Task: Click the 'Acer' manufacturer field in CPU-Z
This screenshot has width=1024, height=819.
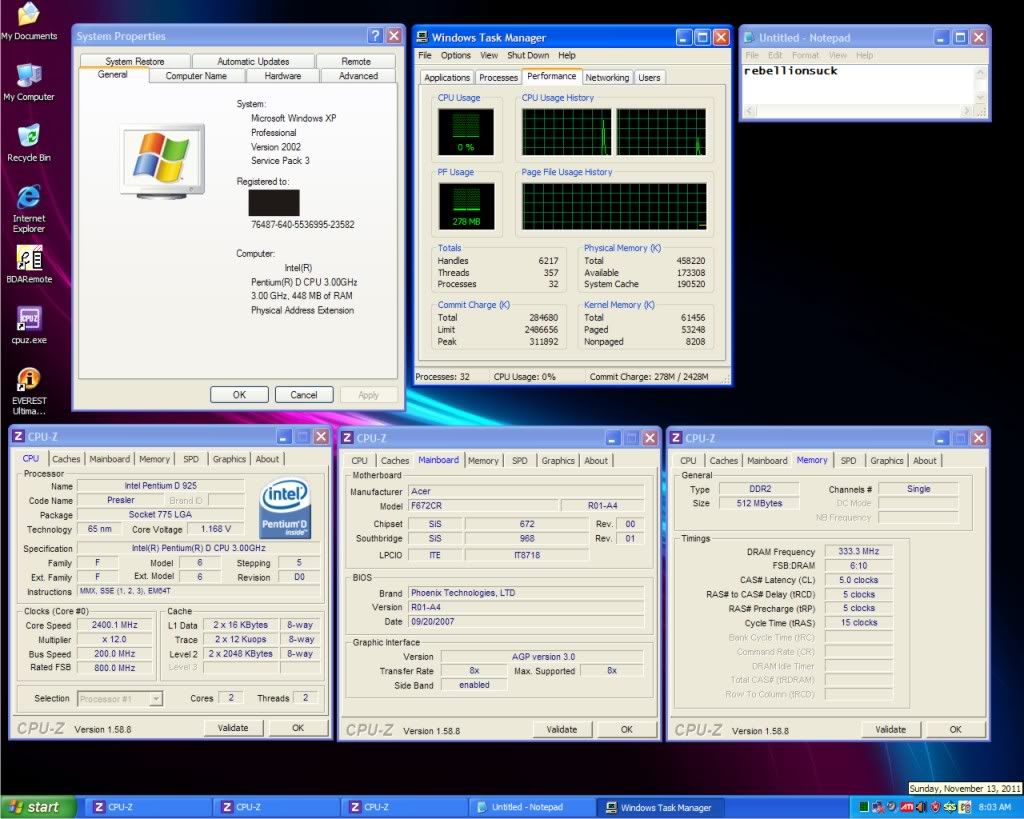Action: point(526,491)
